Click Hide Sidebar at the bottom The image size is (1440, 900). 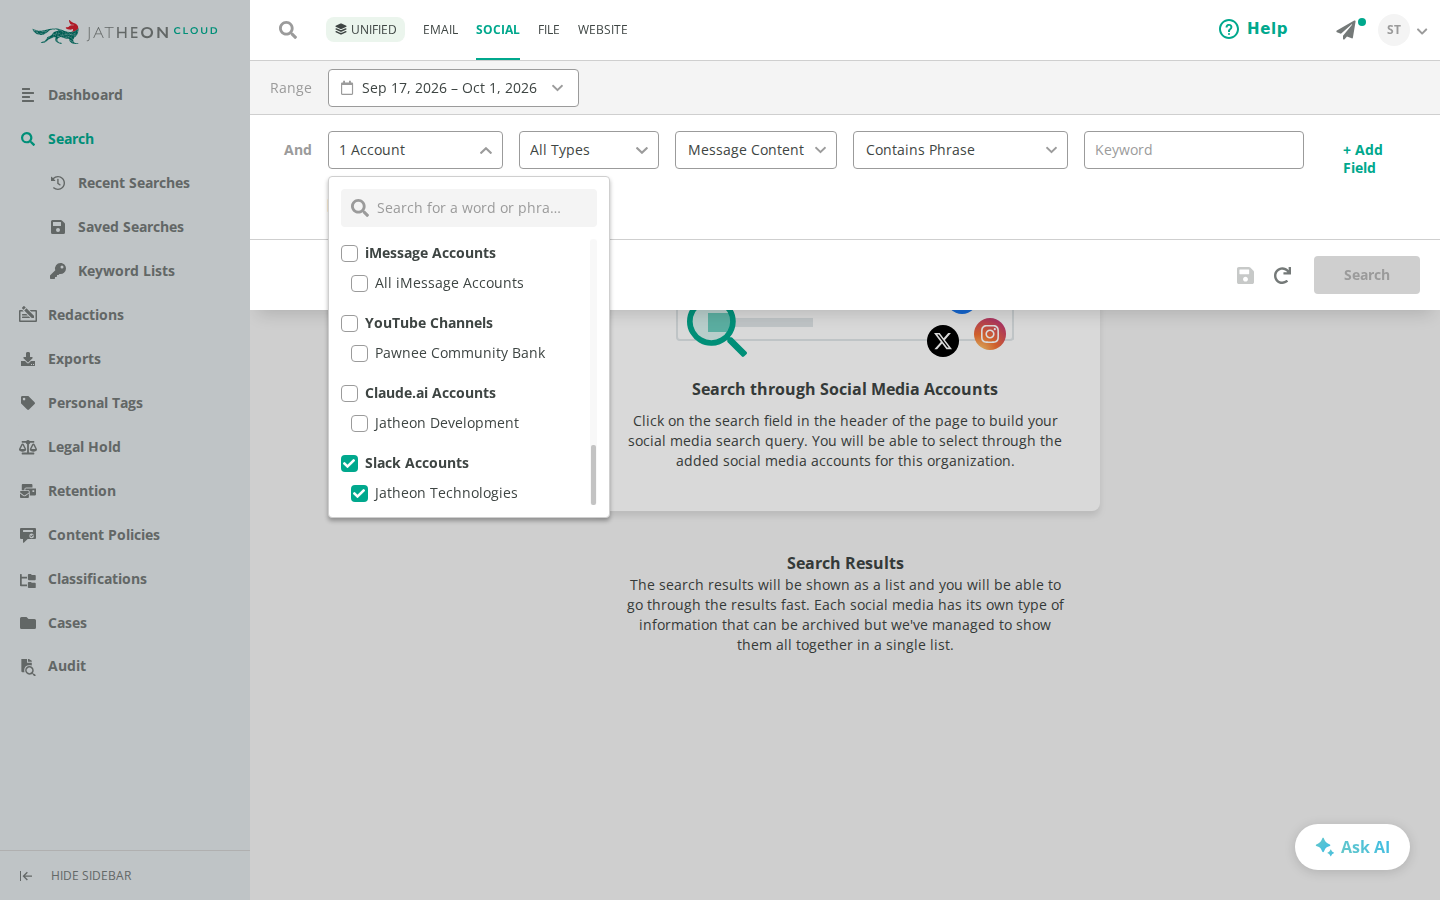coord(75,876)
